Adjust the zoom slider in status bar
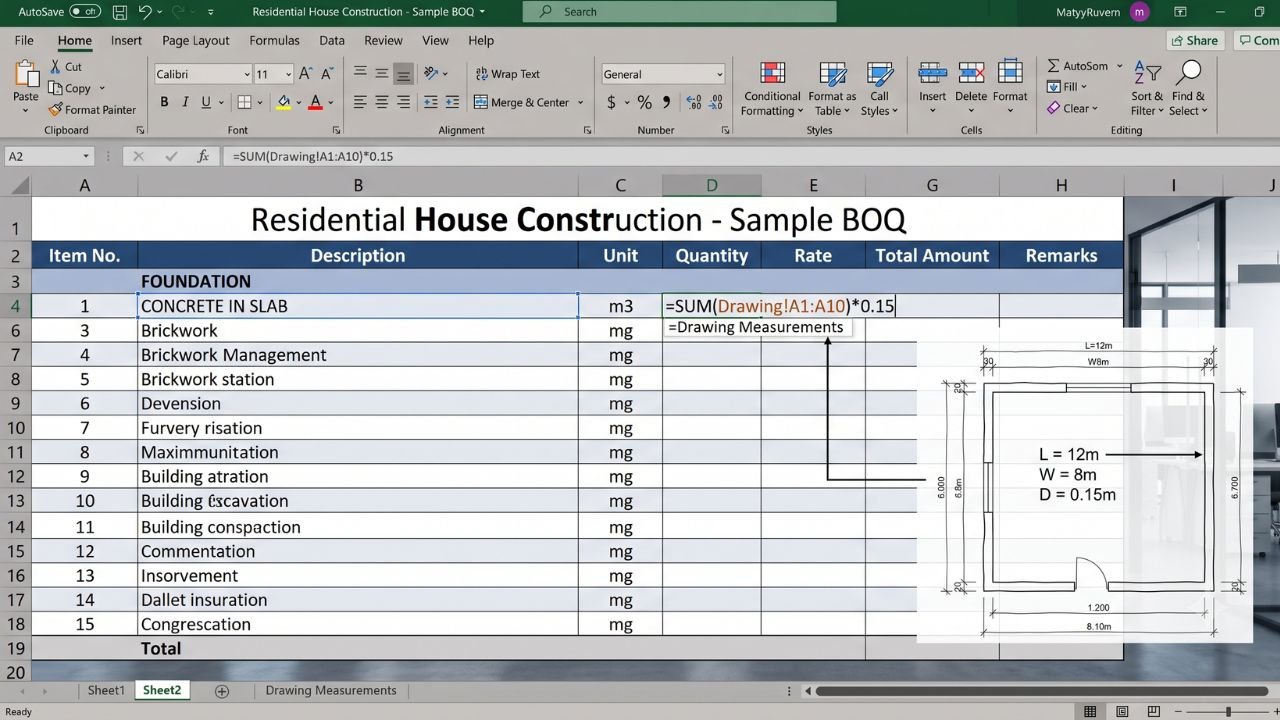1280x720 pixels. pyautogui.click(x=1229, y=711)
